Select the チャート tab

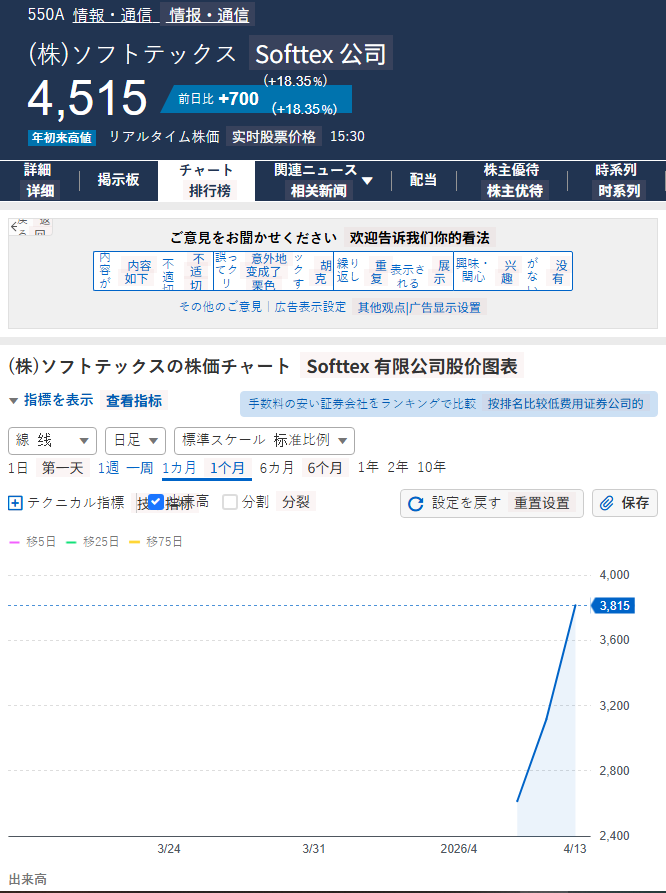[206, 180]
